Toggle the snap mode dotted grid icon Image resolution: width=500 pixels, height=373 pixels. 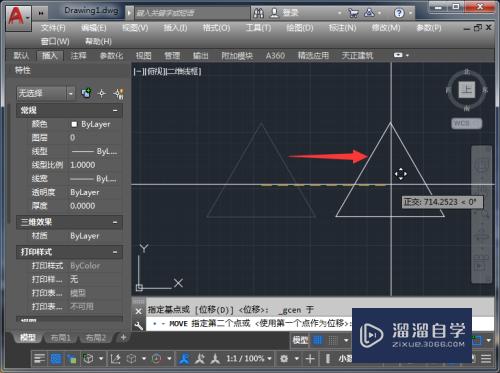point(333,340)
